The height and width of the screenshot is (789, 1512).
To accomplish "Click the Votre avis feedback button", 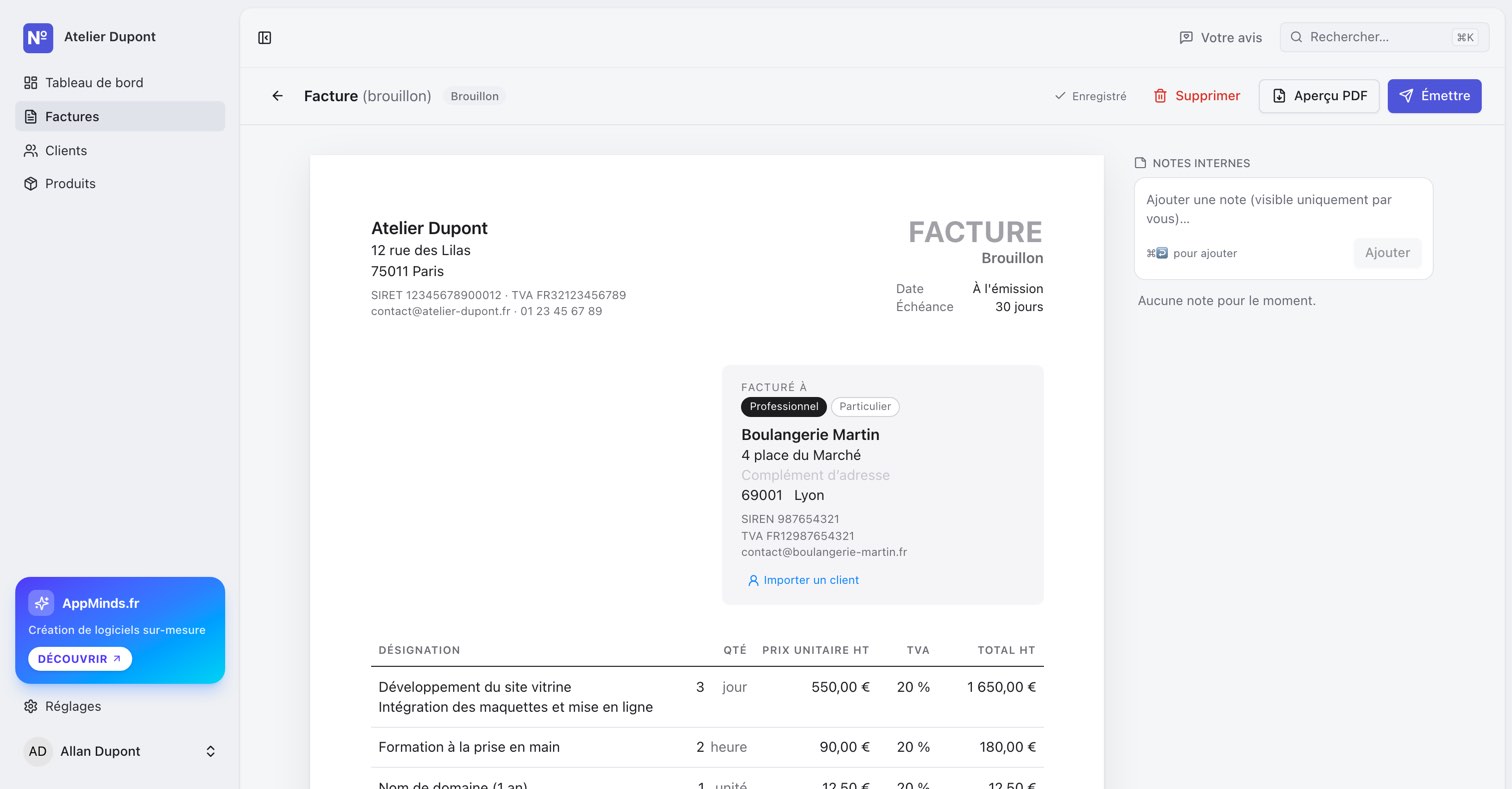I will coord(1220,38).
